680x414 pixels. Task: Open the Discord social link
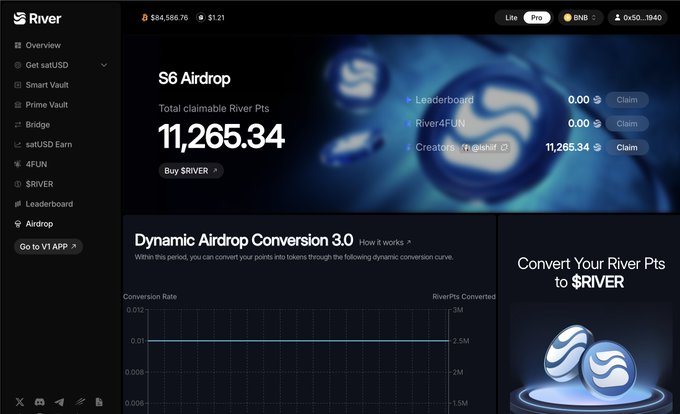39,402
